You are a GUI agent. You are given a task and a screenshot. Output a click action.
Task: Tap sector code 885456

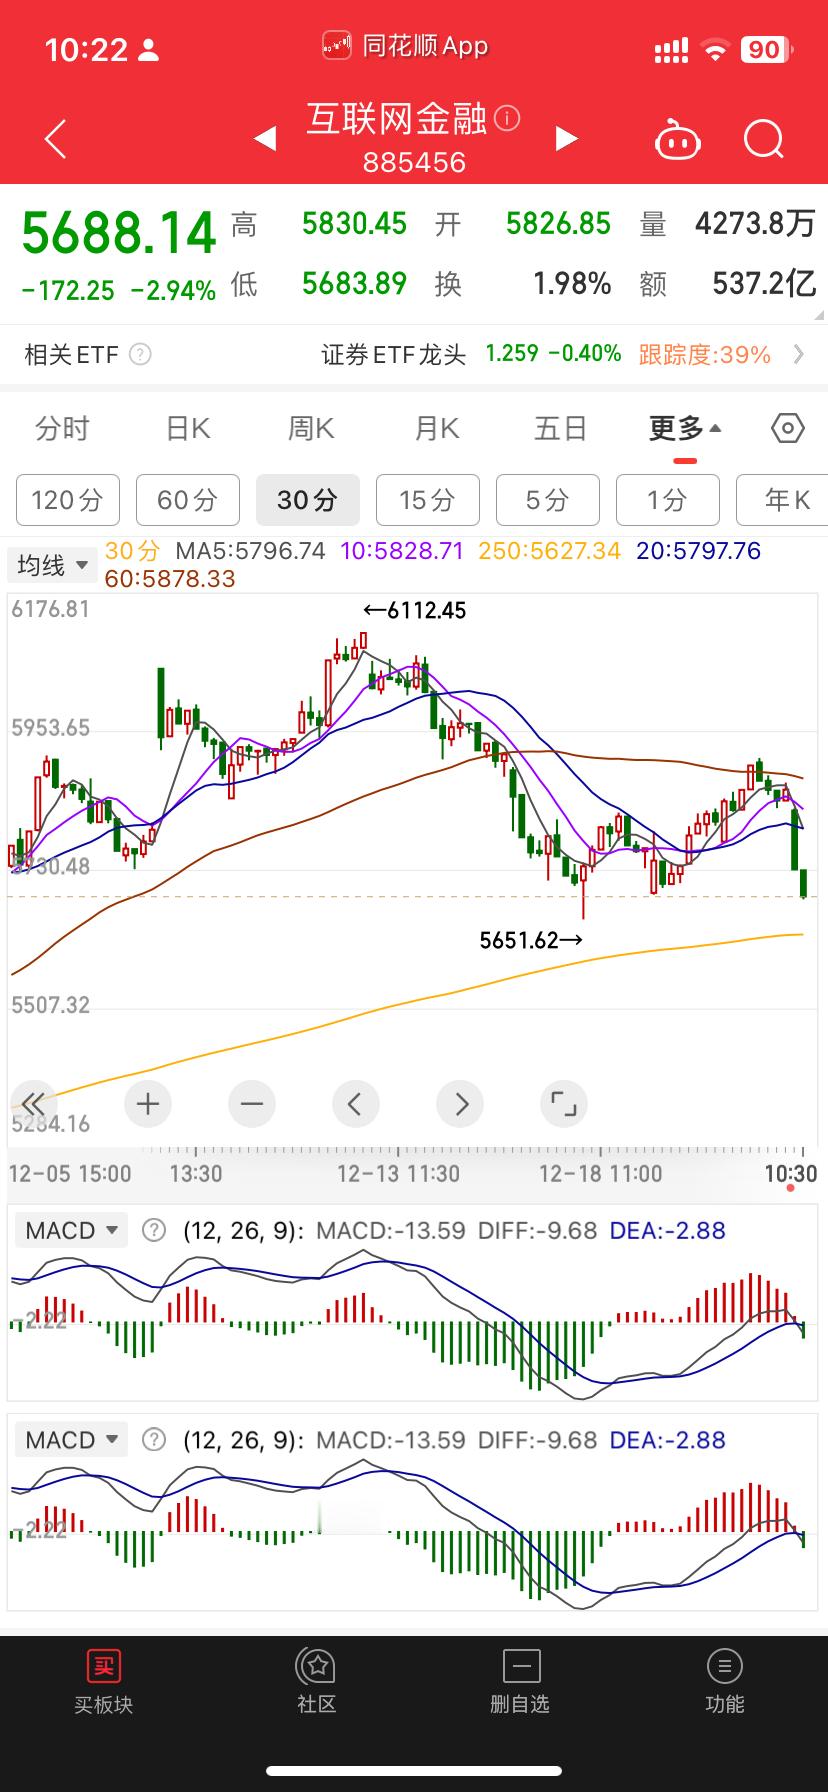(414, 162)
